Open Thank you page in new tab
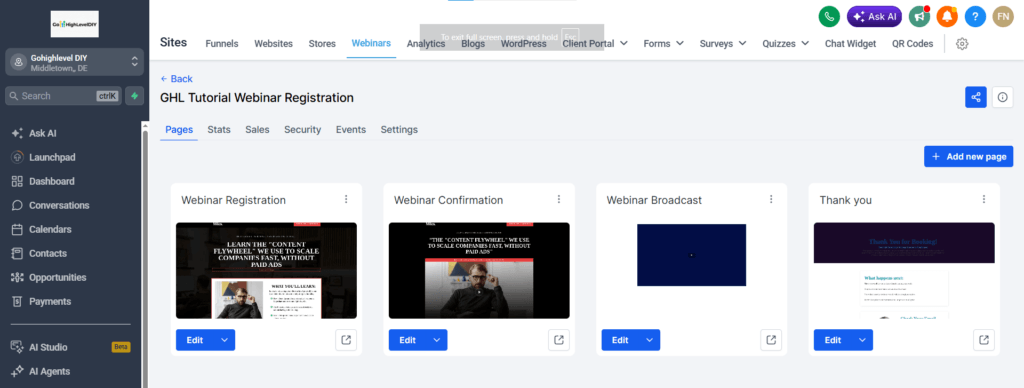The image size is (1024, 388). click(984, 340)
